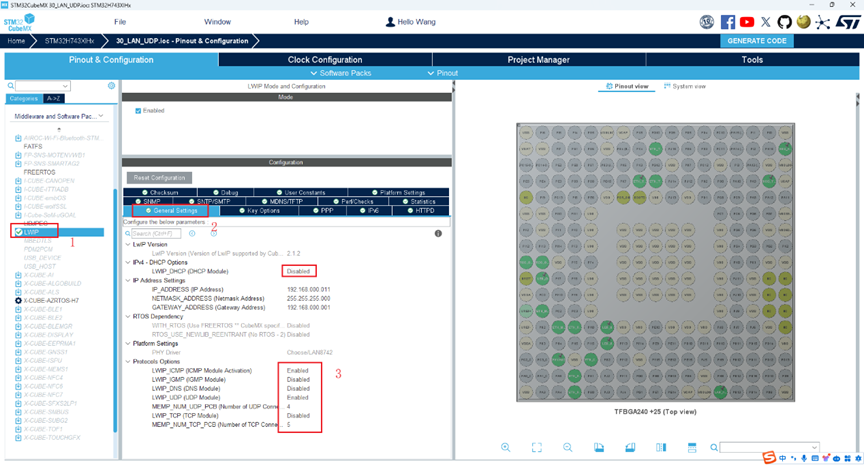The height and width of the screenshot is (465, 864).
Task: Go to Home breadcrumb
Action: pos(16,41)
